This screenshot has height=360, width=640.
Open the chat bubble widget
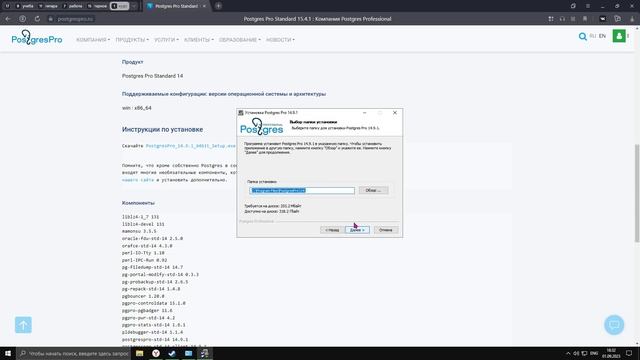click(x=614, y=325)
